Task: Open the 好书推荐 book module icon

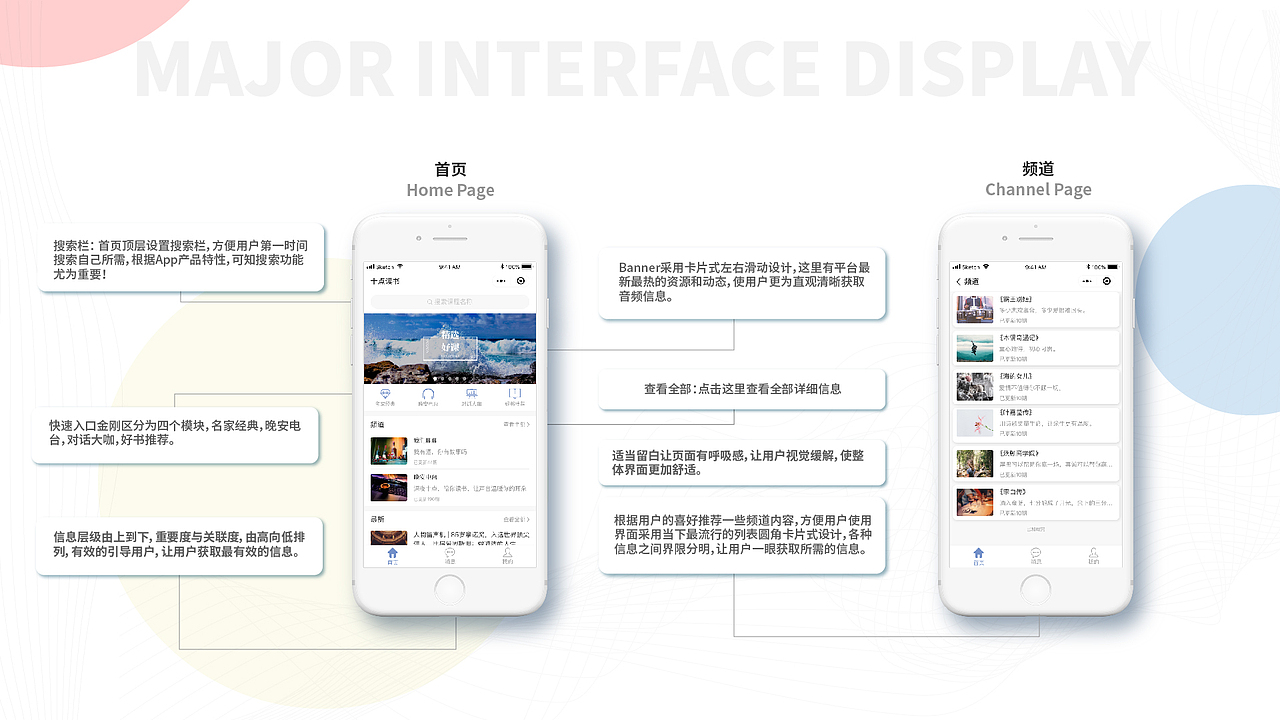Action: [x=514, y=393]
